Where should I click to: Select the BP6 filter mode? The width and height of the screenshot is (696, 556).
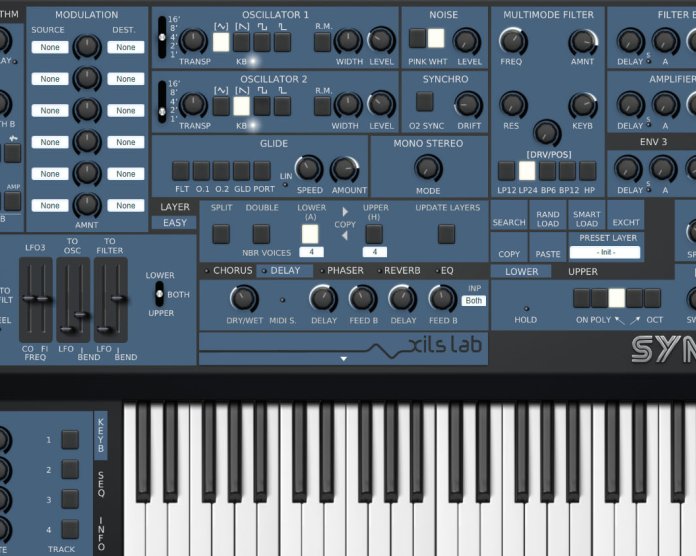coord(547,171)
